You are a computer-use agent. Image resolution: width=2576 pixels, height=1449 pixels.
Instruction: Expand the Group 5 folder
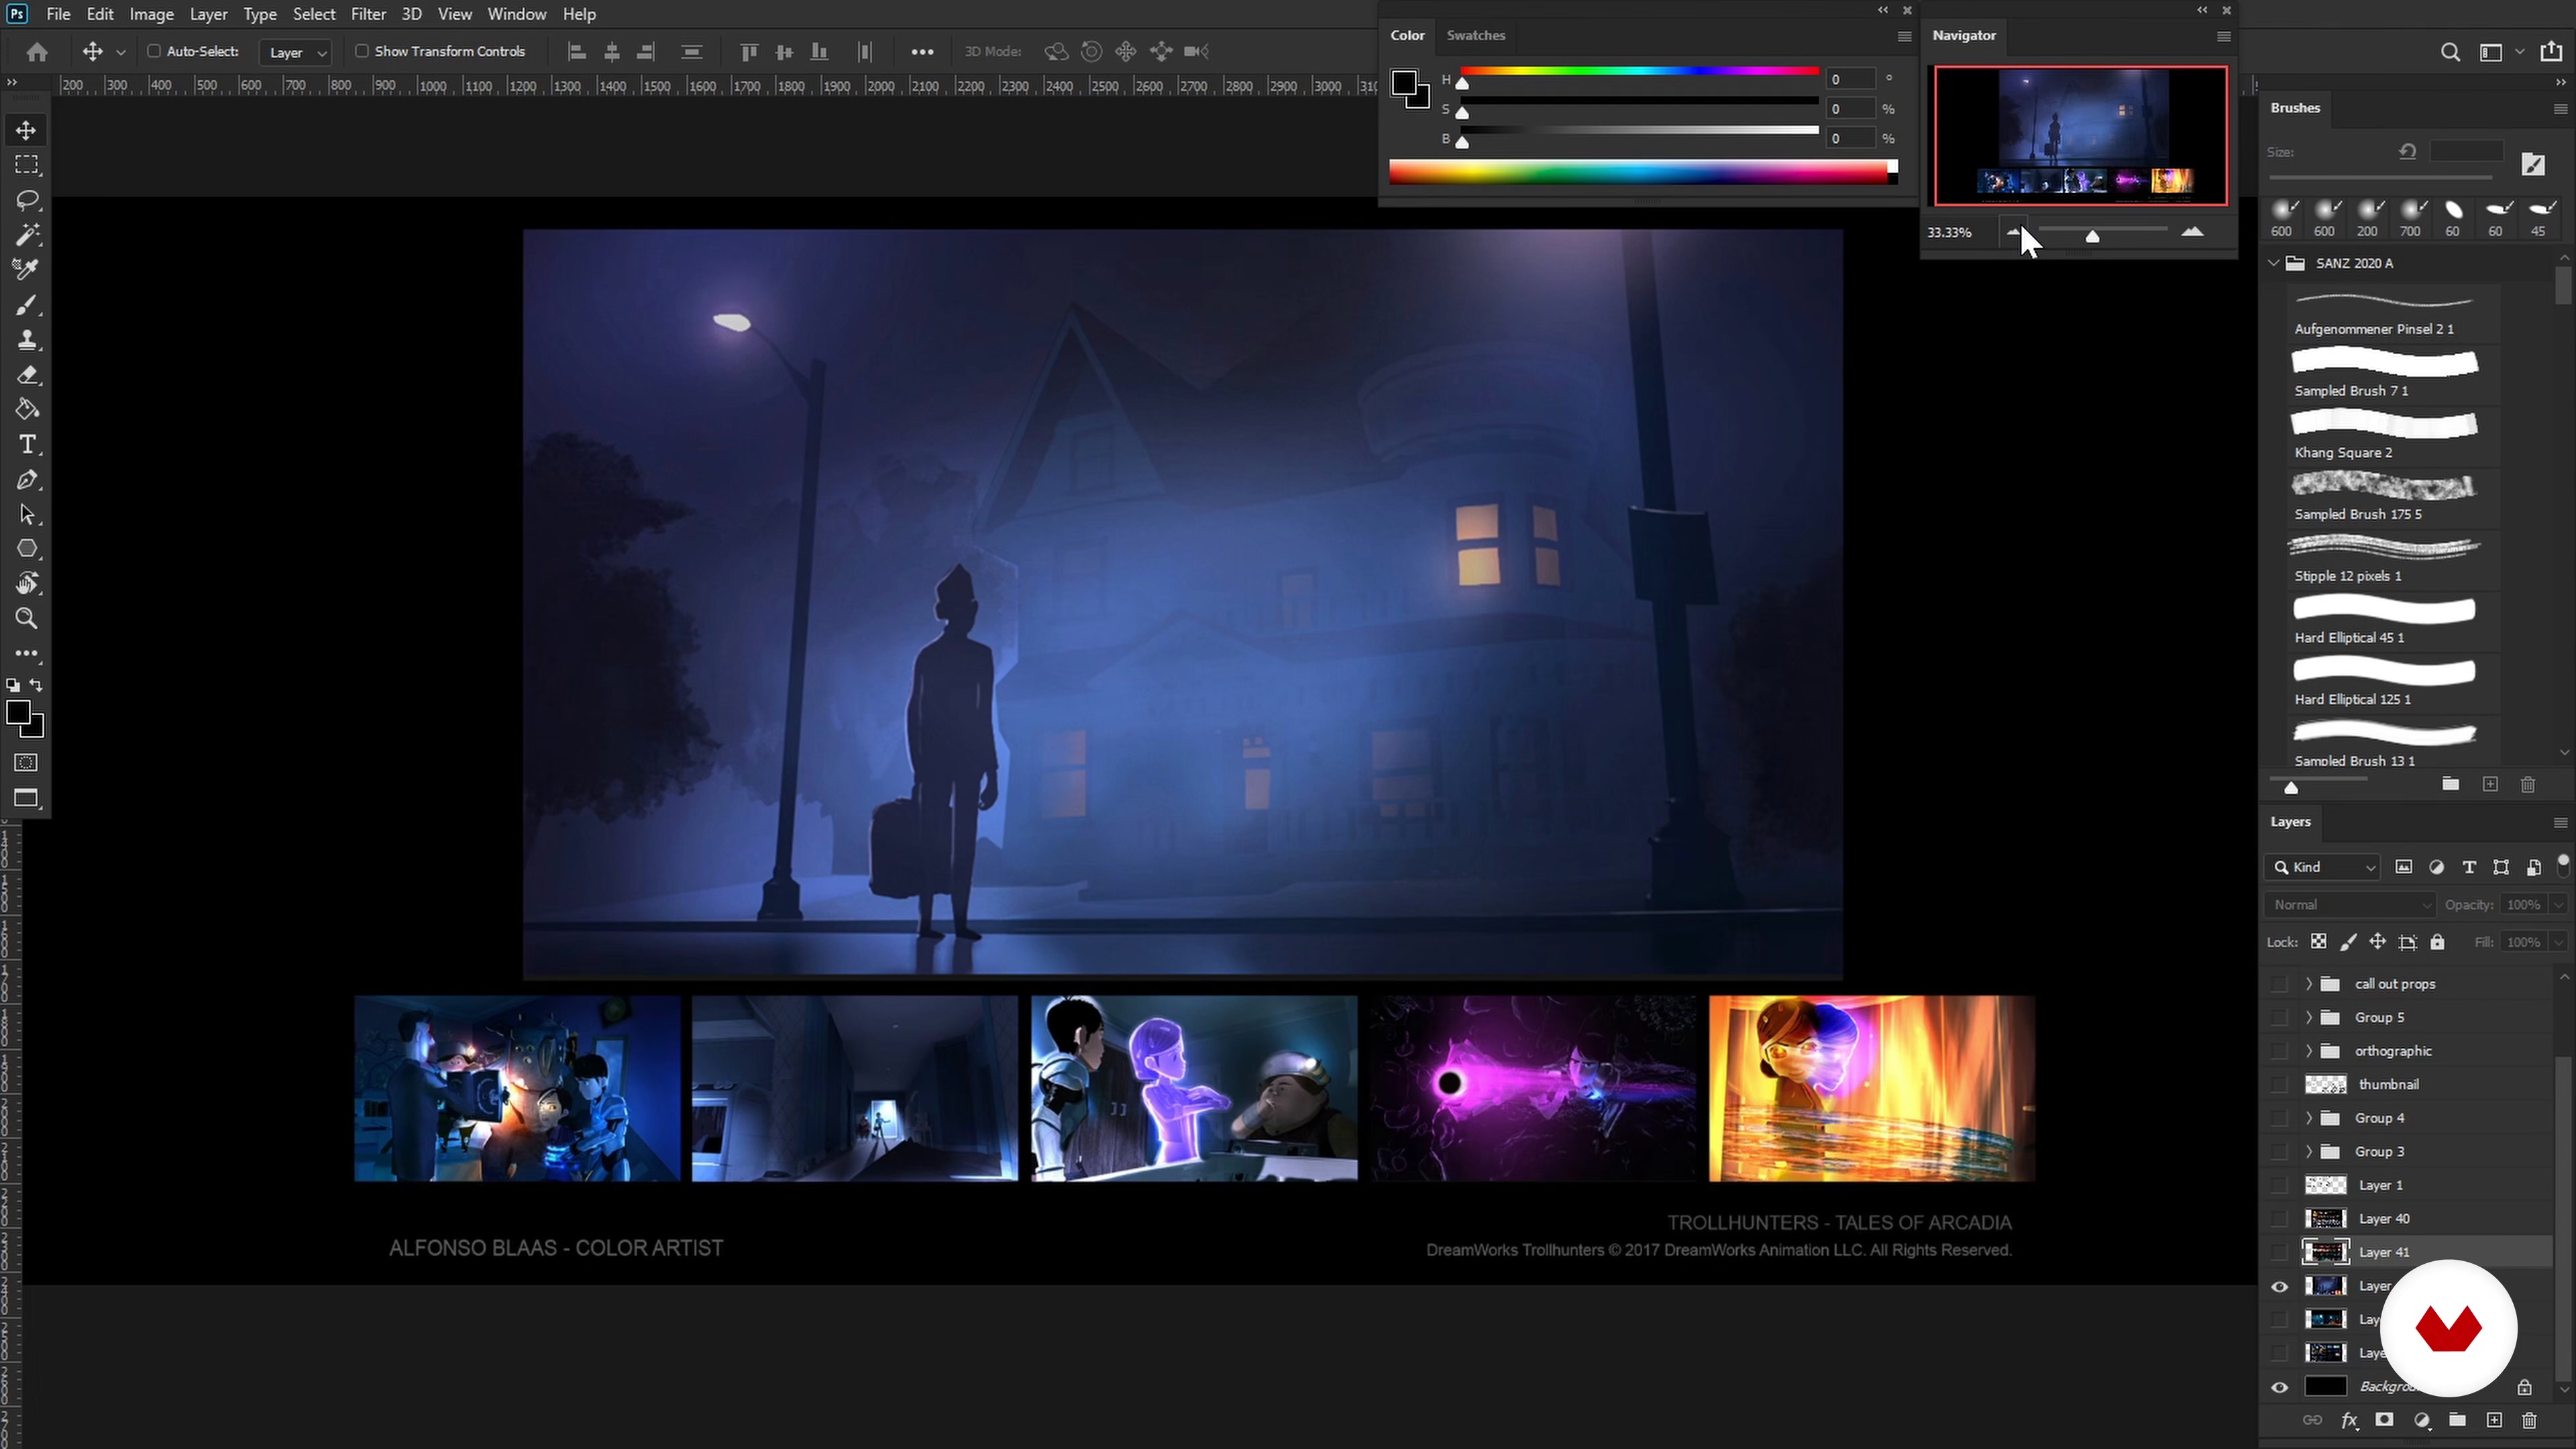[2308, 1017]
